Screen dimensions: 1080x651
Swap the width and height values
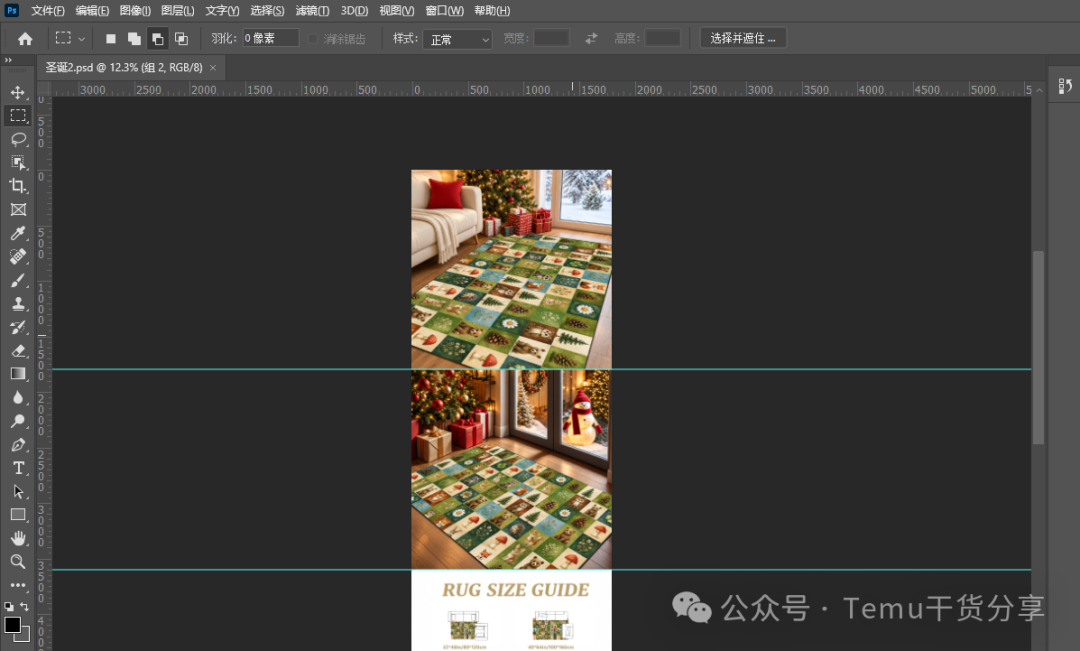[591, 39]
